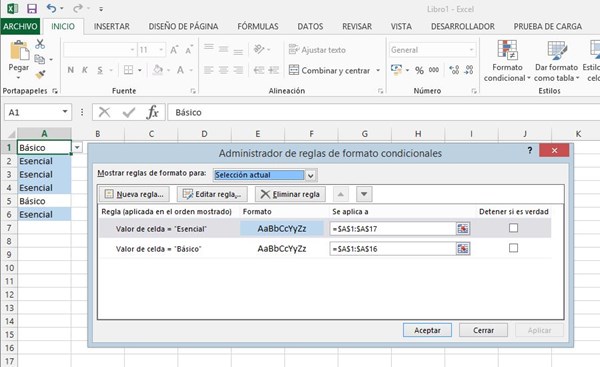This screenshot has height=367, width=600.
Task: Click Combinar y centrar
Action: [329, 70]
